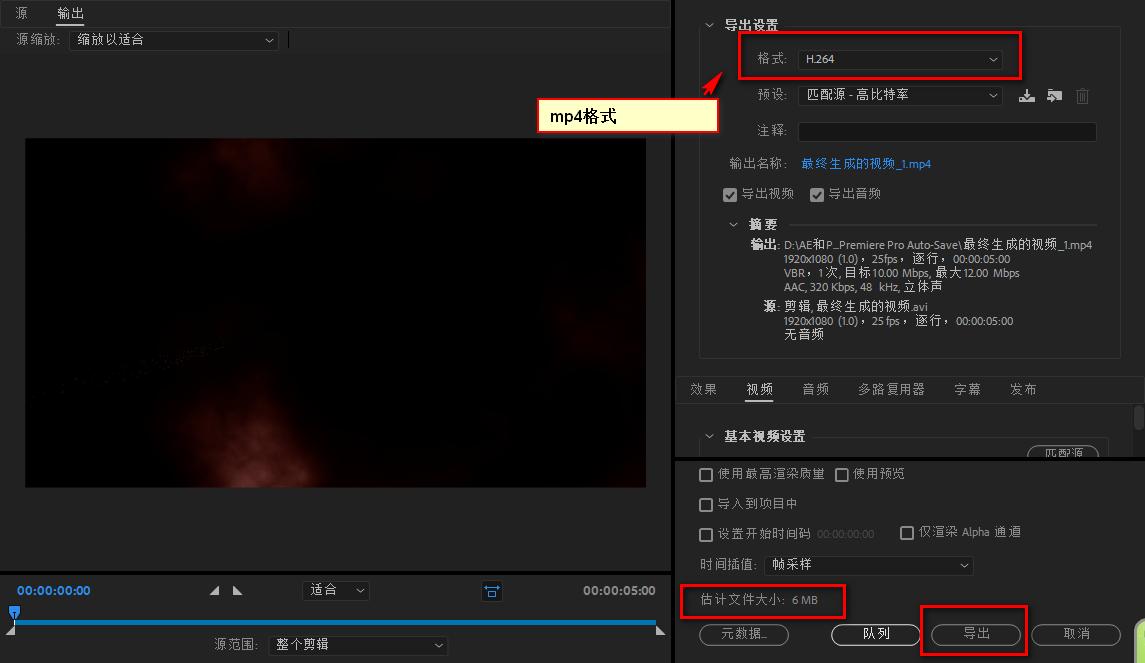Select the 源 tab at top left
The image size is (1145, 663).
click(22, 14)
